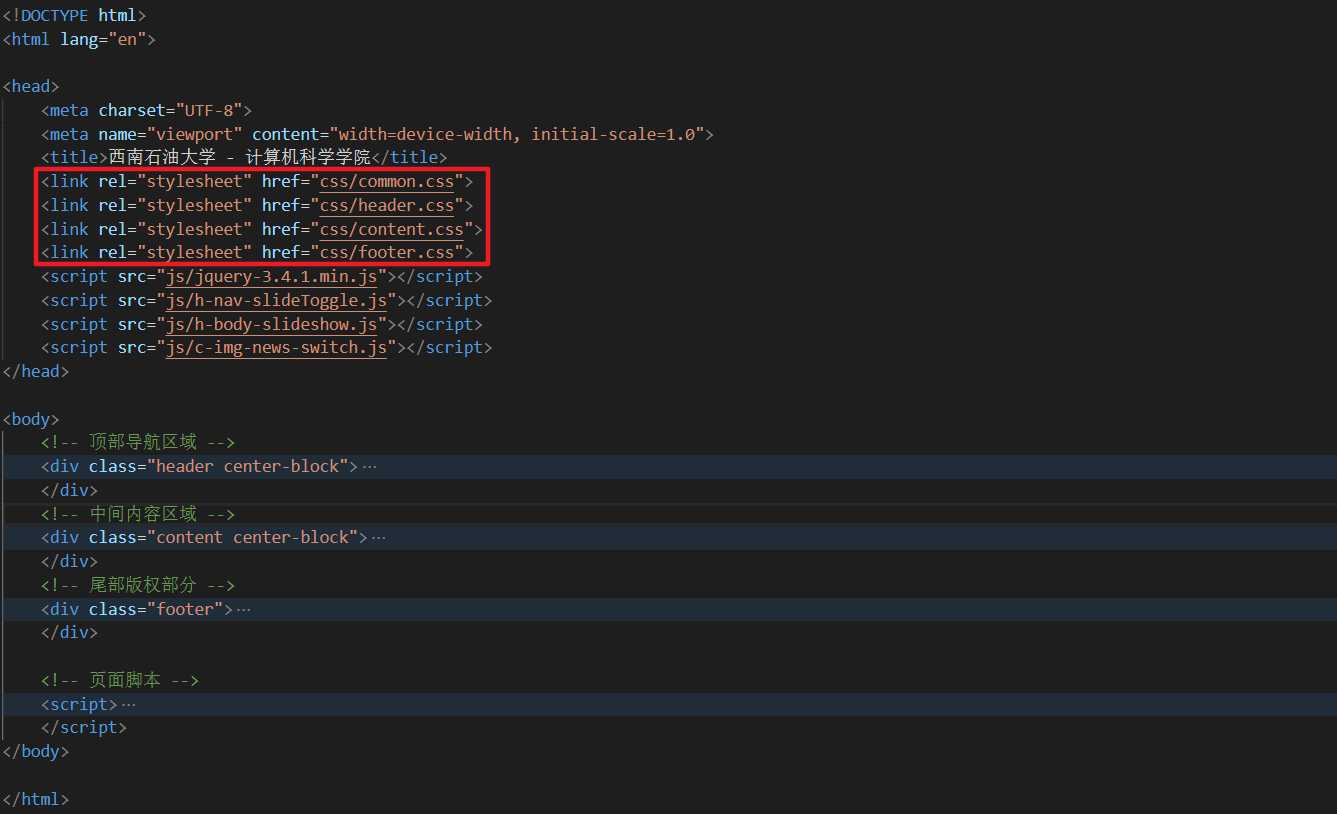Open js/c-img-news-switch.js script path

coord(276,347)
